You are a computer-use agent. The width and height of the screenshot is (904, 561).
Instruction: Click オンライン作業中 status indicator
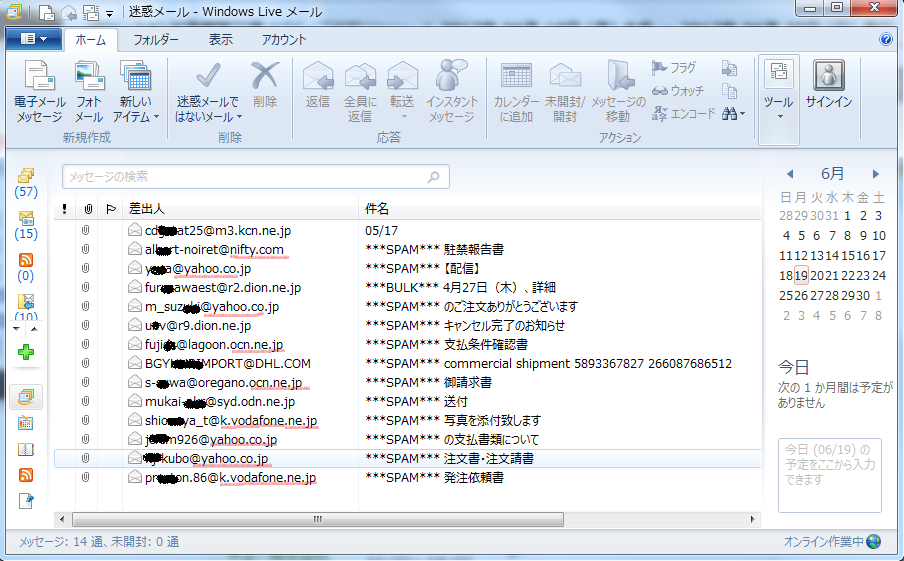click(x=832, y=541)
